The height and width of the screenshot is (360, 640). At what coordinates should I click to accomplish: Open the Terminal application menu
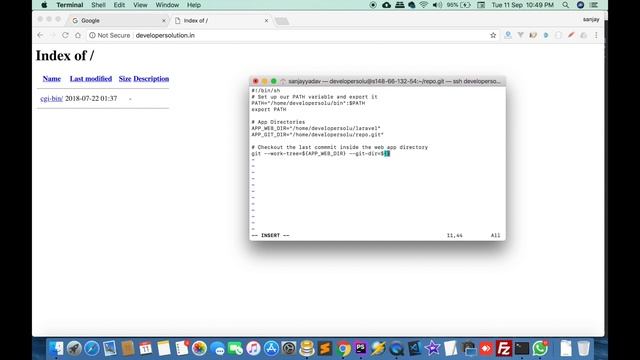click(70, 5)
